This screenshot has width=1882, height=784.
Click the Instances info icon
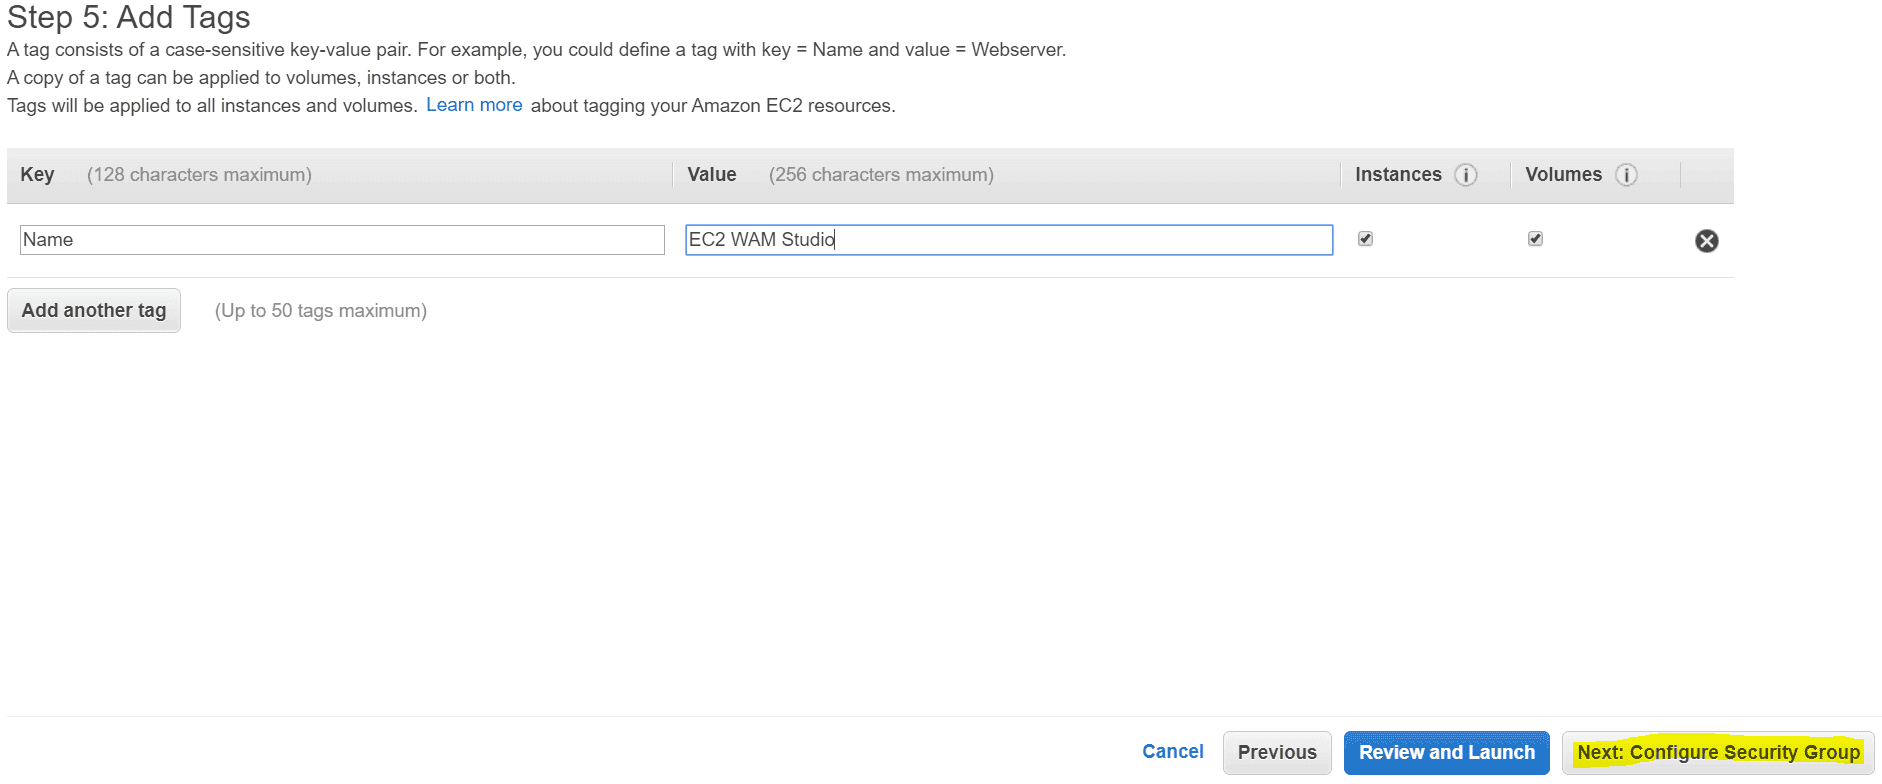tap(1466, 175)
